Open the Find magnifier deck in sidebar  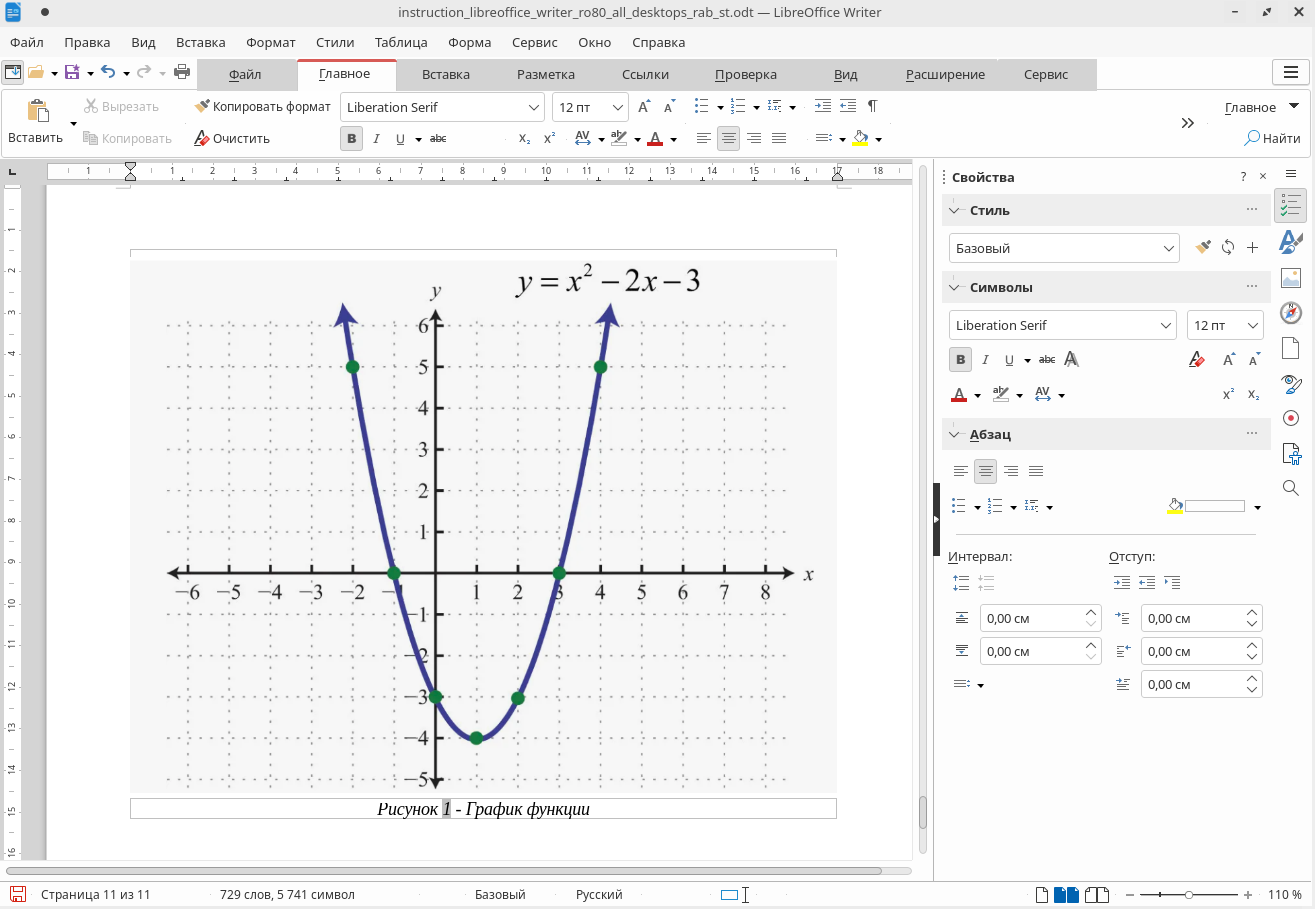tap(1291, 487)
